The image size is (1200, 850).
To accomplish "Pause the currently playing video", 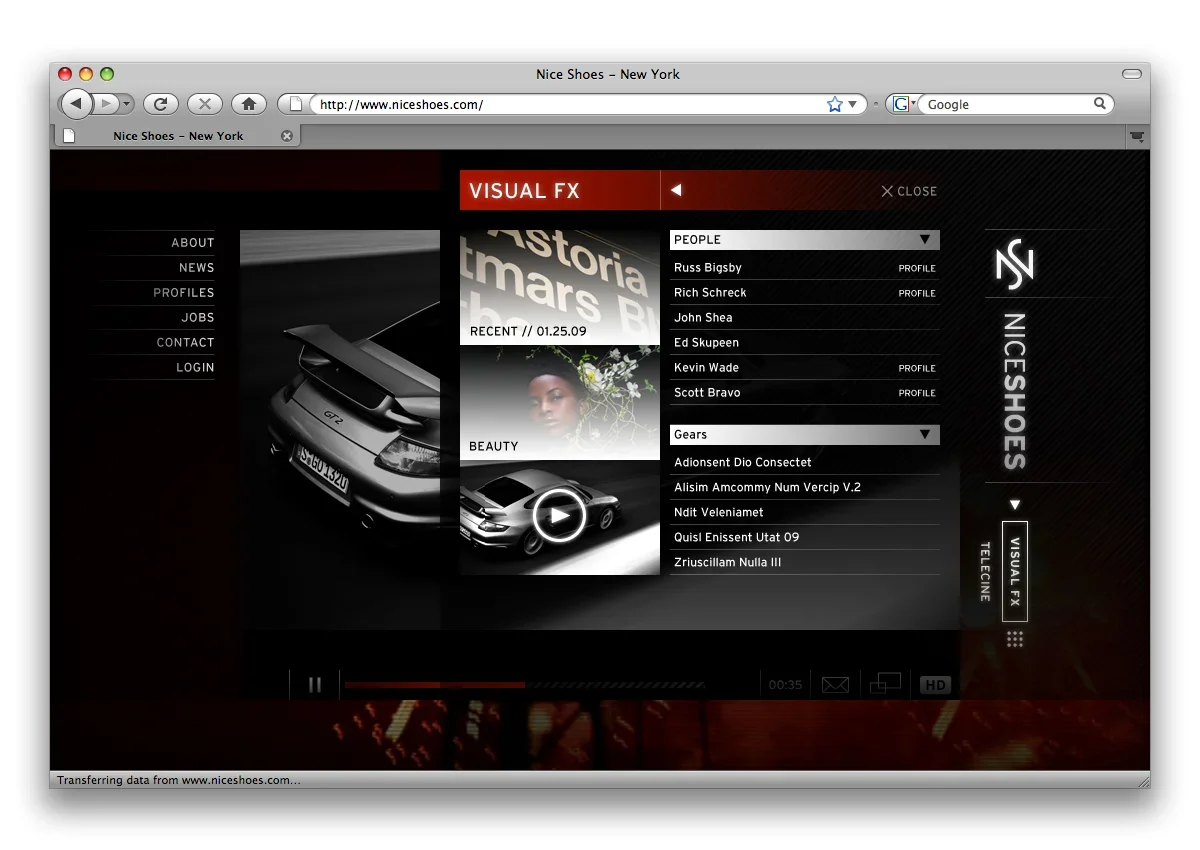I will 314,684.
